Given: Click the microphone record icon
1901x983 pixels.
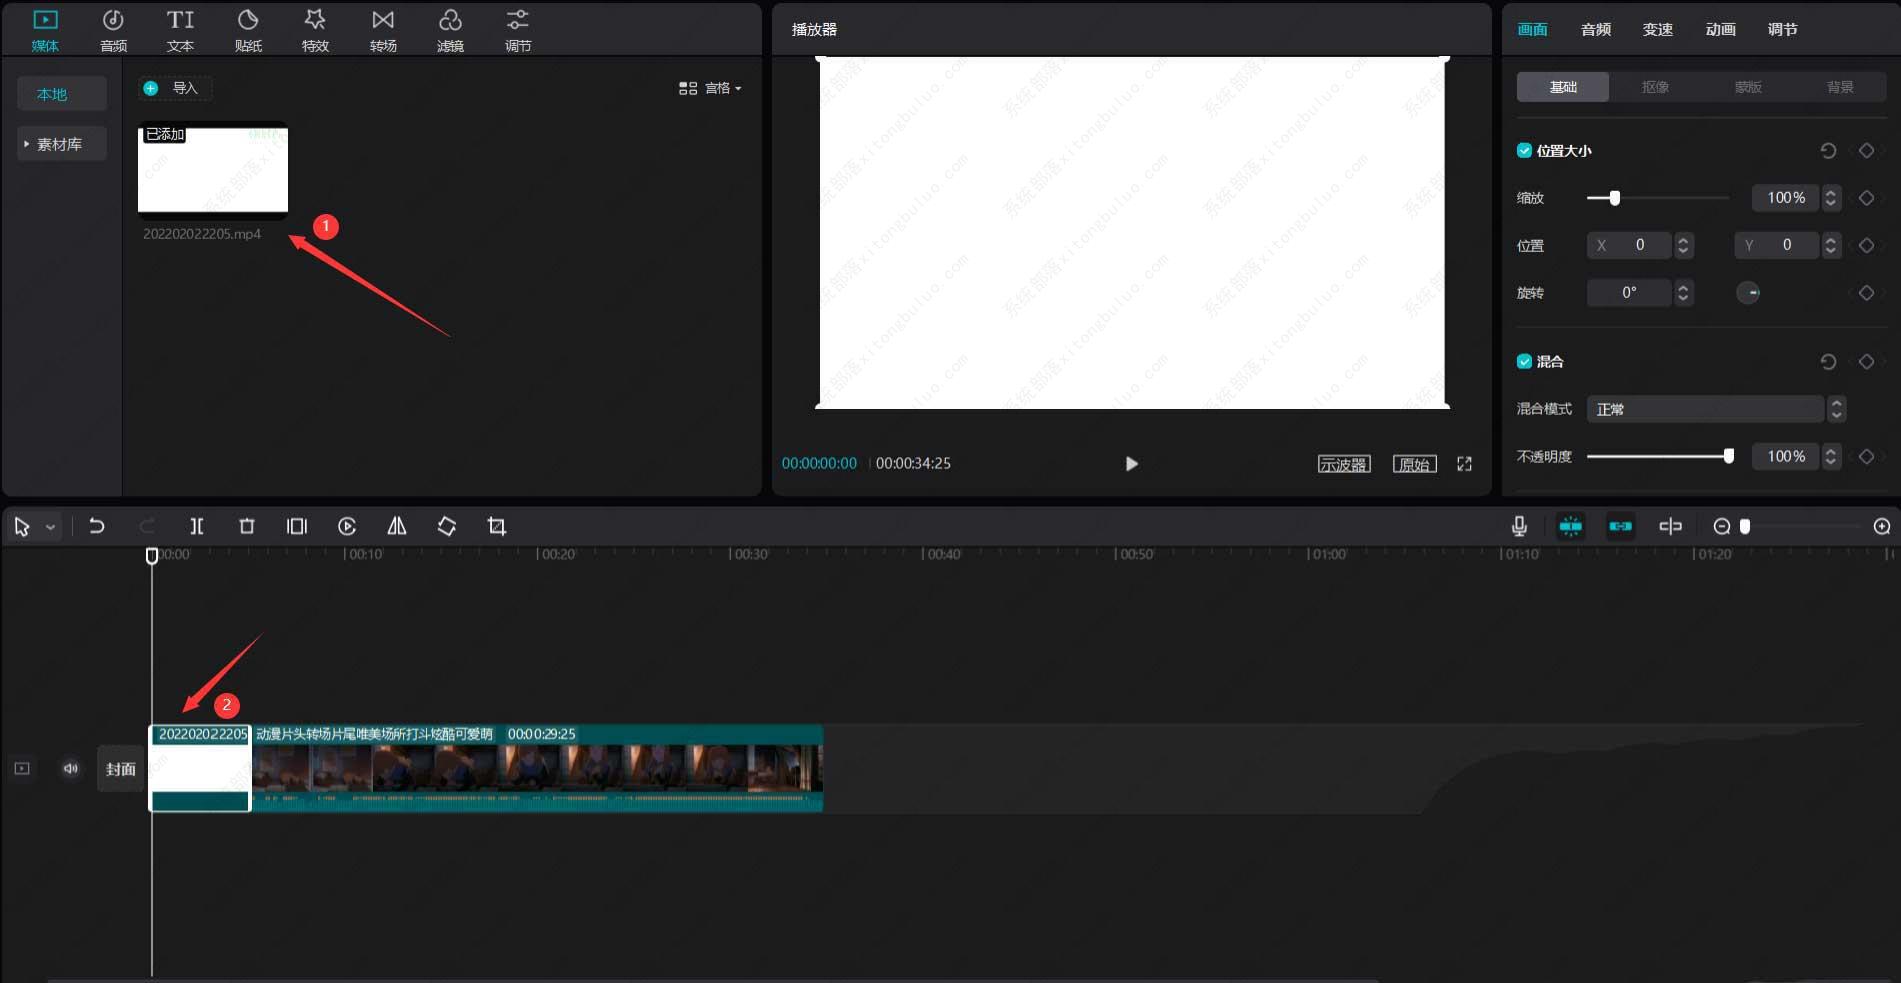Looking at the screenshot, I should 1519,526.
